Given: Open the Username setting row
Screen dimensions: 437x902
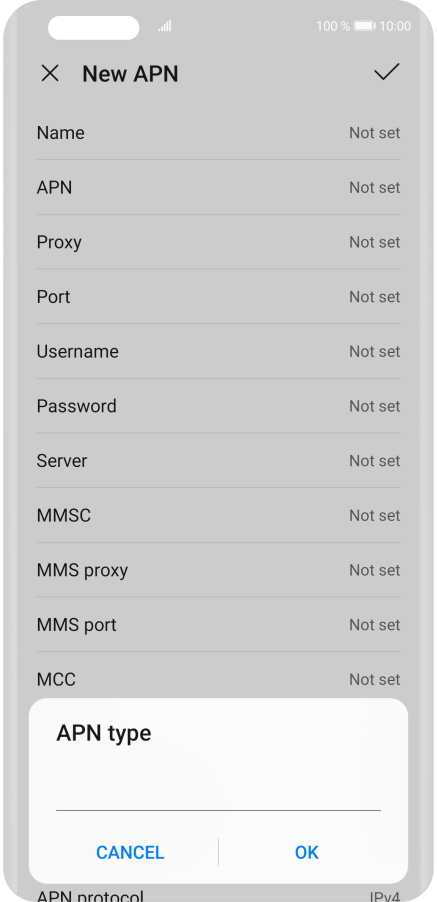Looking at the screenshot, I should [x=218, y=351].
